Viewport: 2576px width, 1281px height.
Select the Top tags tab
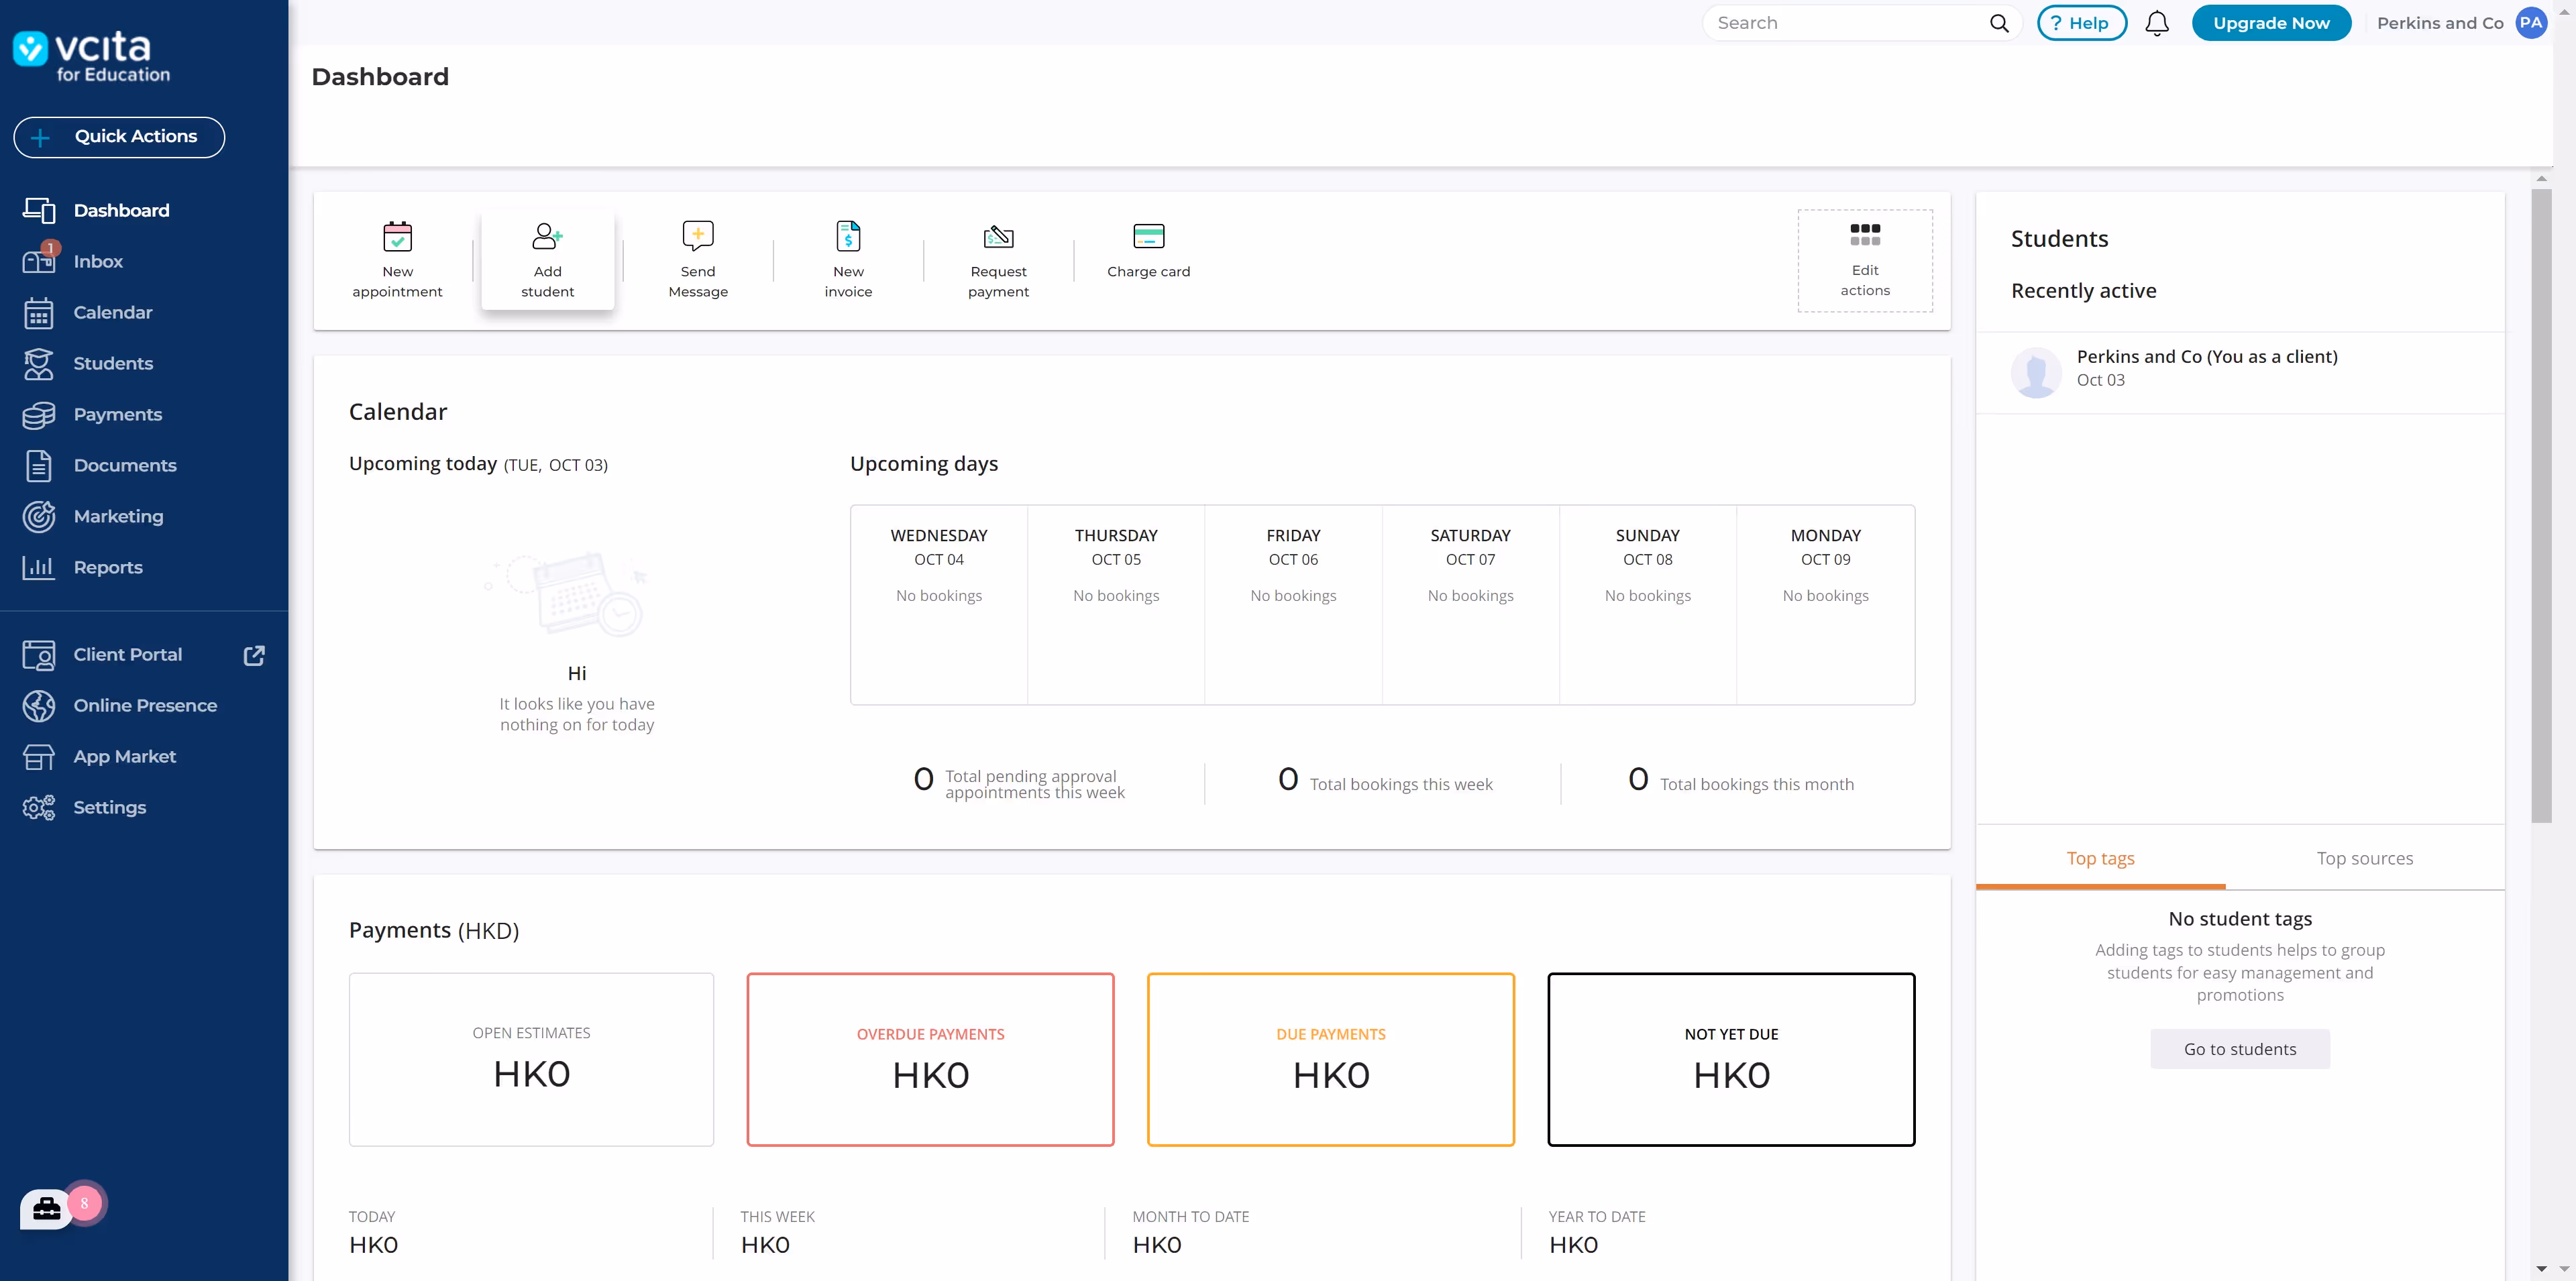coord(2100,858)
